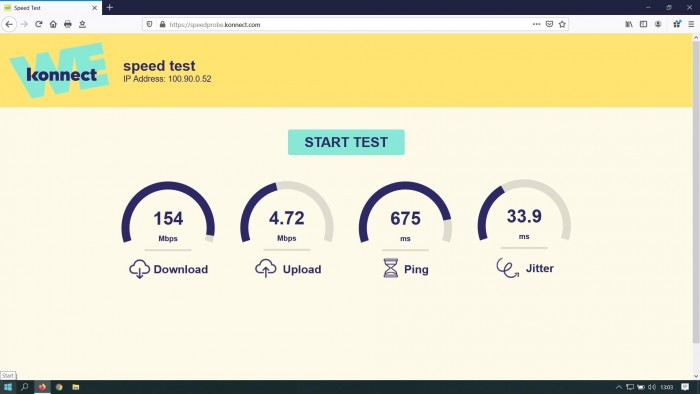Go back with the browser back arrow
Viewport: 700px width, 394px height.
(9, 25)
